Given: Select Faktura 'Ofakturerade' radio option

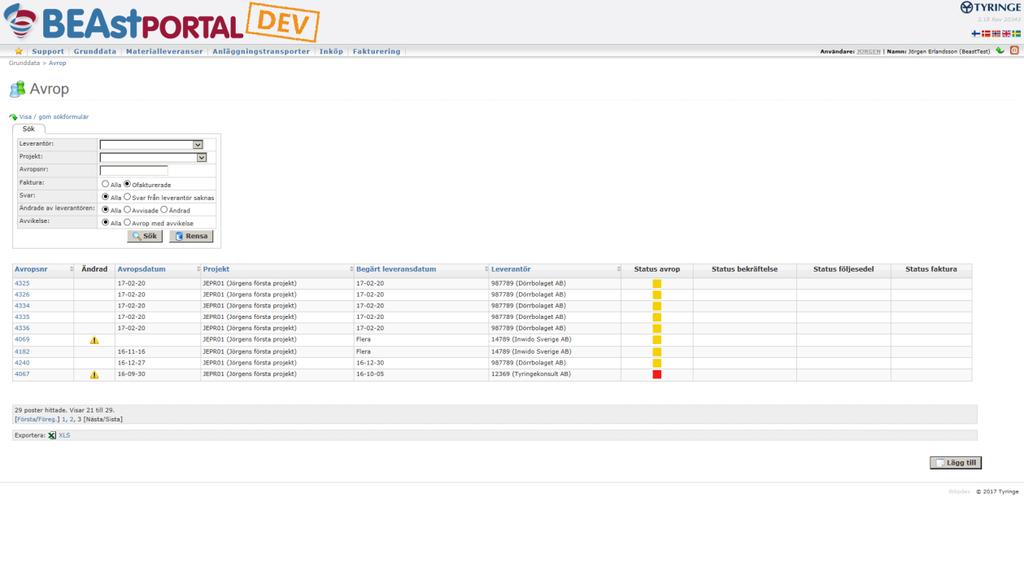Looking at the screenshot, I should pyautogui.click(x=127, y=184).
